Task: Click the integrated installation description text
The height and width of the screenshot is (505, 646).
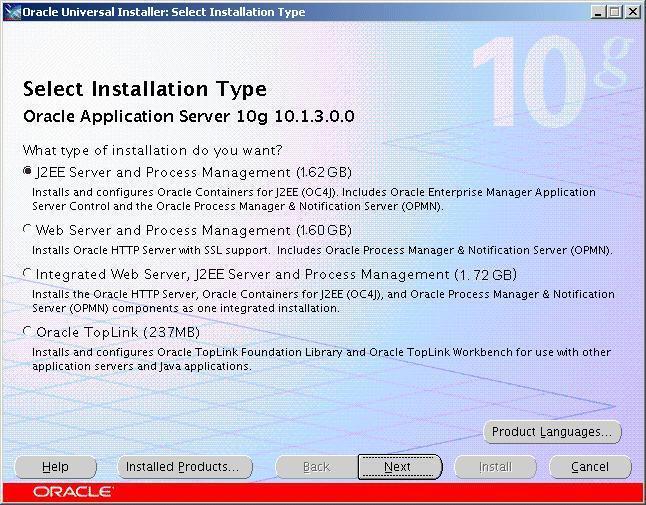Action: point(323,301)
